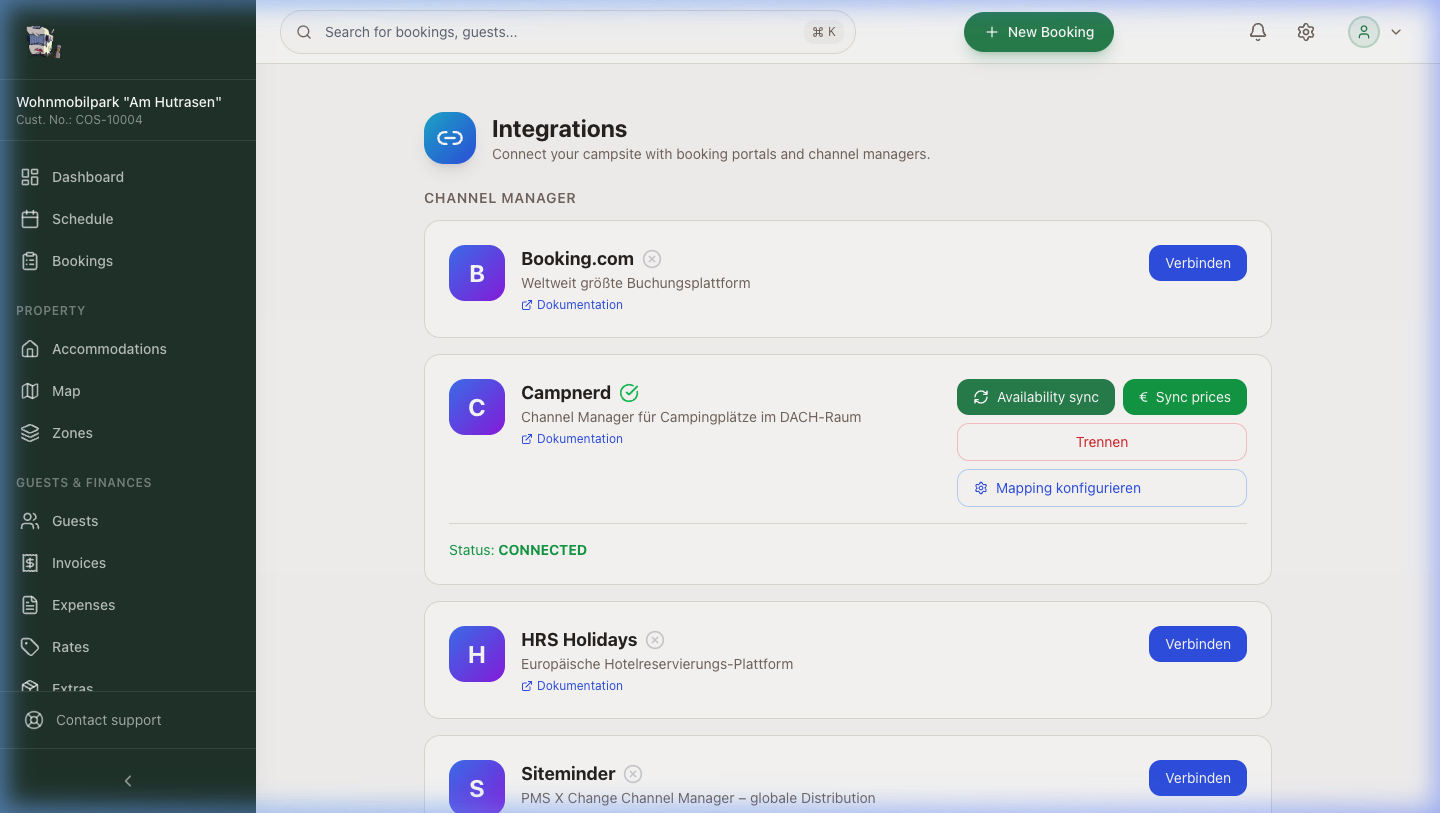Click HRS Holidays disconnected status icon
This screenshot has height=813, width=1440.
(655, 640)
